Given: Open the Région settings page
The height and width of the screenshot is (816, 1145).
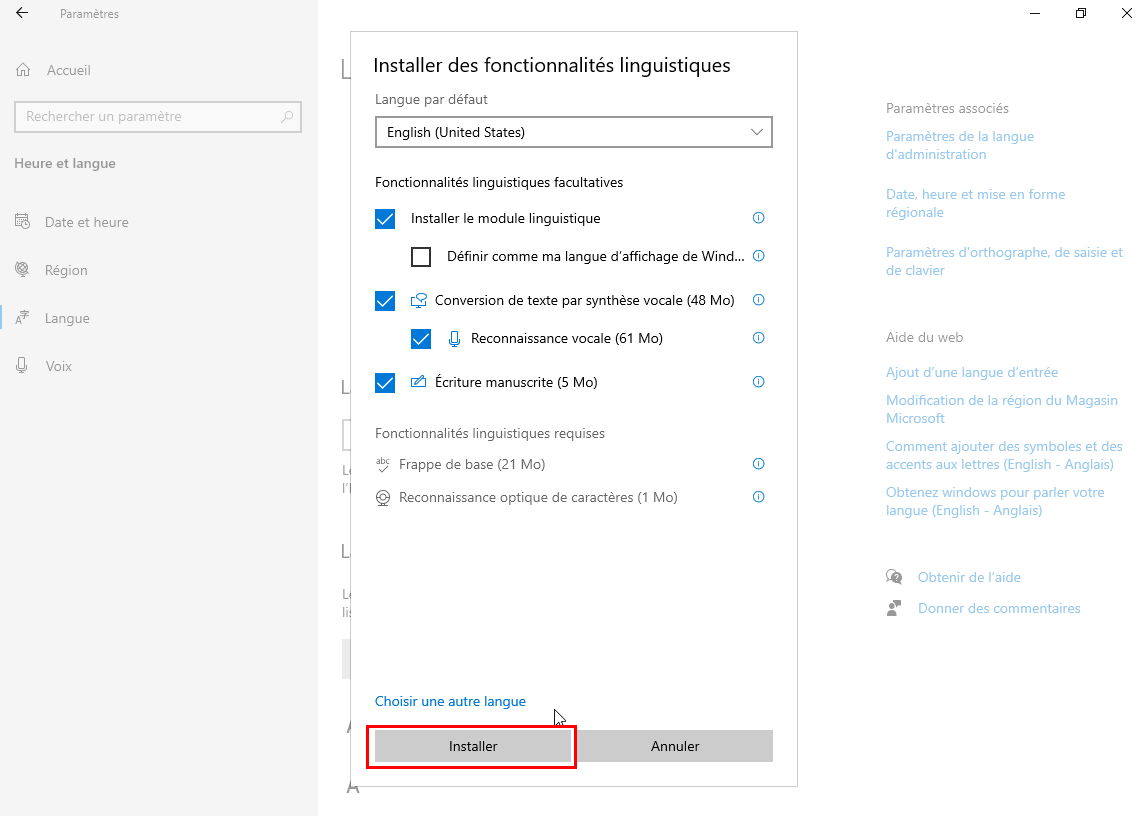Looking at the screenshot, I should pos(66,270).
